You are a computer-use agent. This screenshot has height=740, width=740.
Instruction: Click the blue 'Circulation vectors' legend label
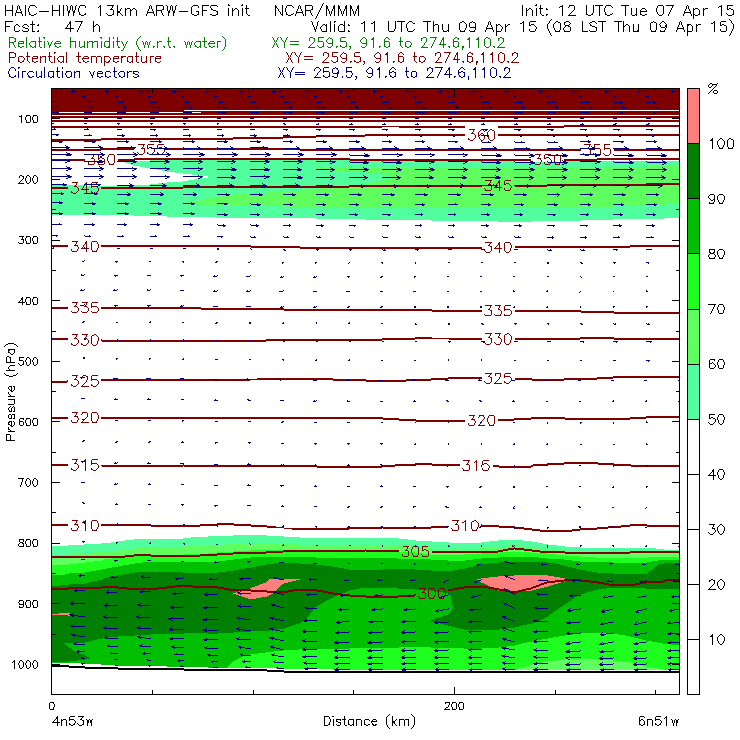point(74,73)
